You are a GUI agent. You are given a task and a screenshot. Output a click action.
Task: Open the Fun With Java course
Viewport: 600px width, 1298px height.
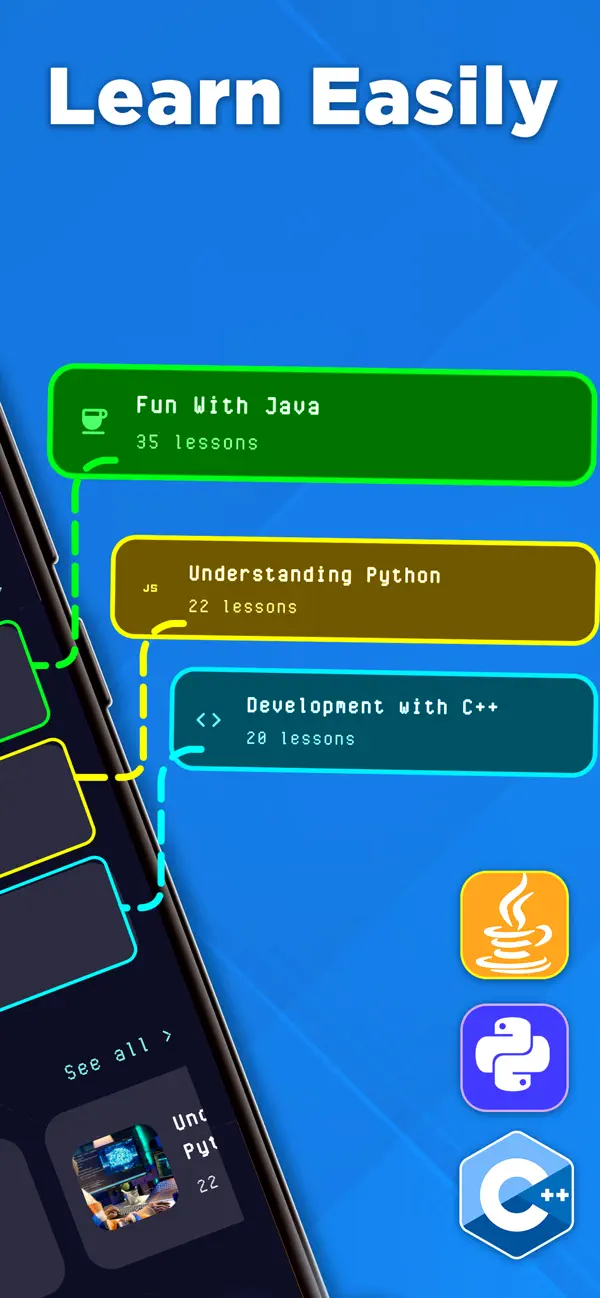(x=323, y=427)
